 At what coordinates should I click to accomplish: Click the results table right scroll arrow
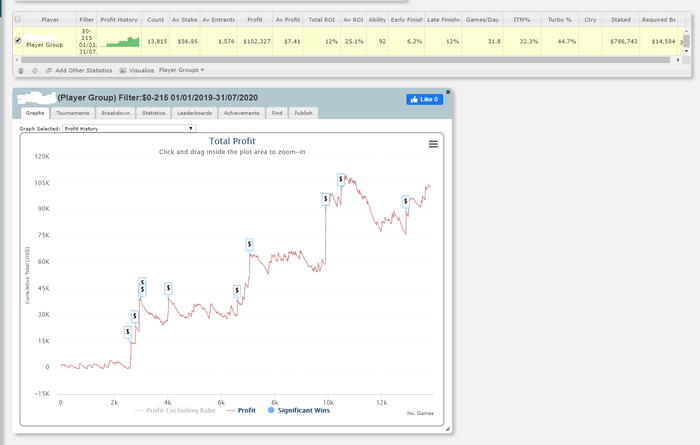click(x=678, y=60)
